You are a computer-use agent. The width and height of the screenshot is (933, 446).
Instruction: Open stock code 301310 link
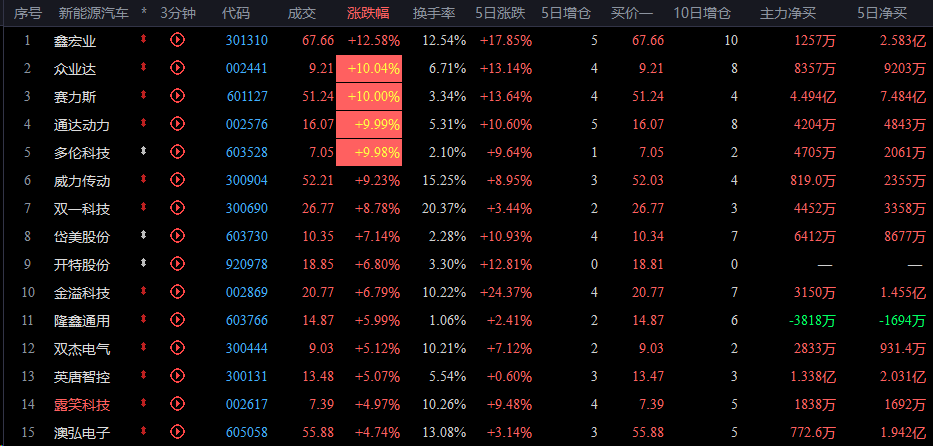point(247,40)
